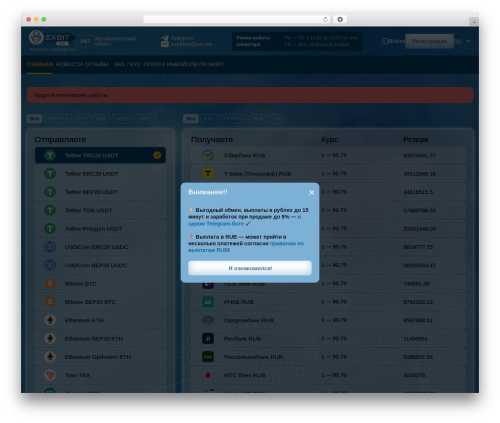The width and height of the screenshot is (500, 423).
Task: Select Газпромбанк RUB text
Action: click(249, 320)
